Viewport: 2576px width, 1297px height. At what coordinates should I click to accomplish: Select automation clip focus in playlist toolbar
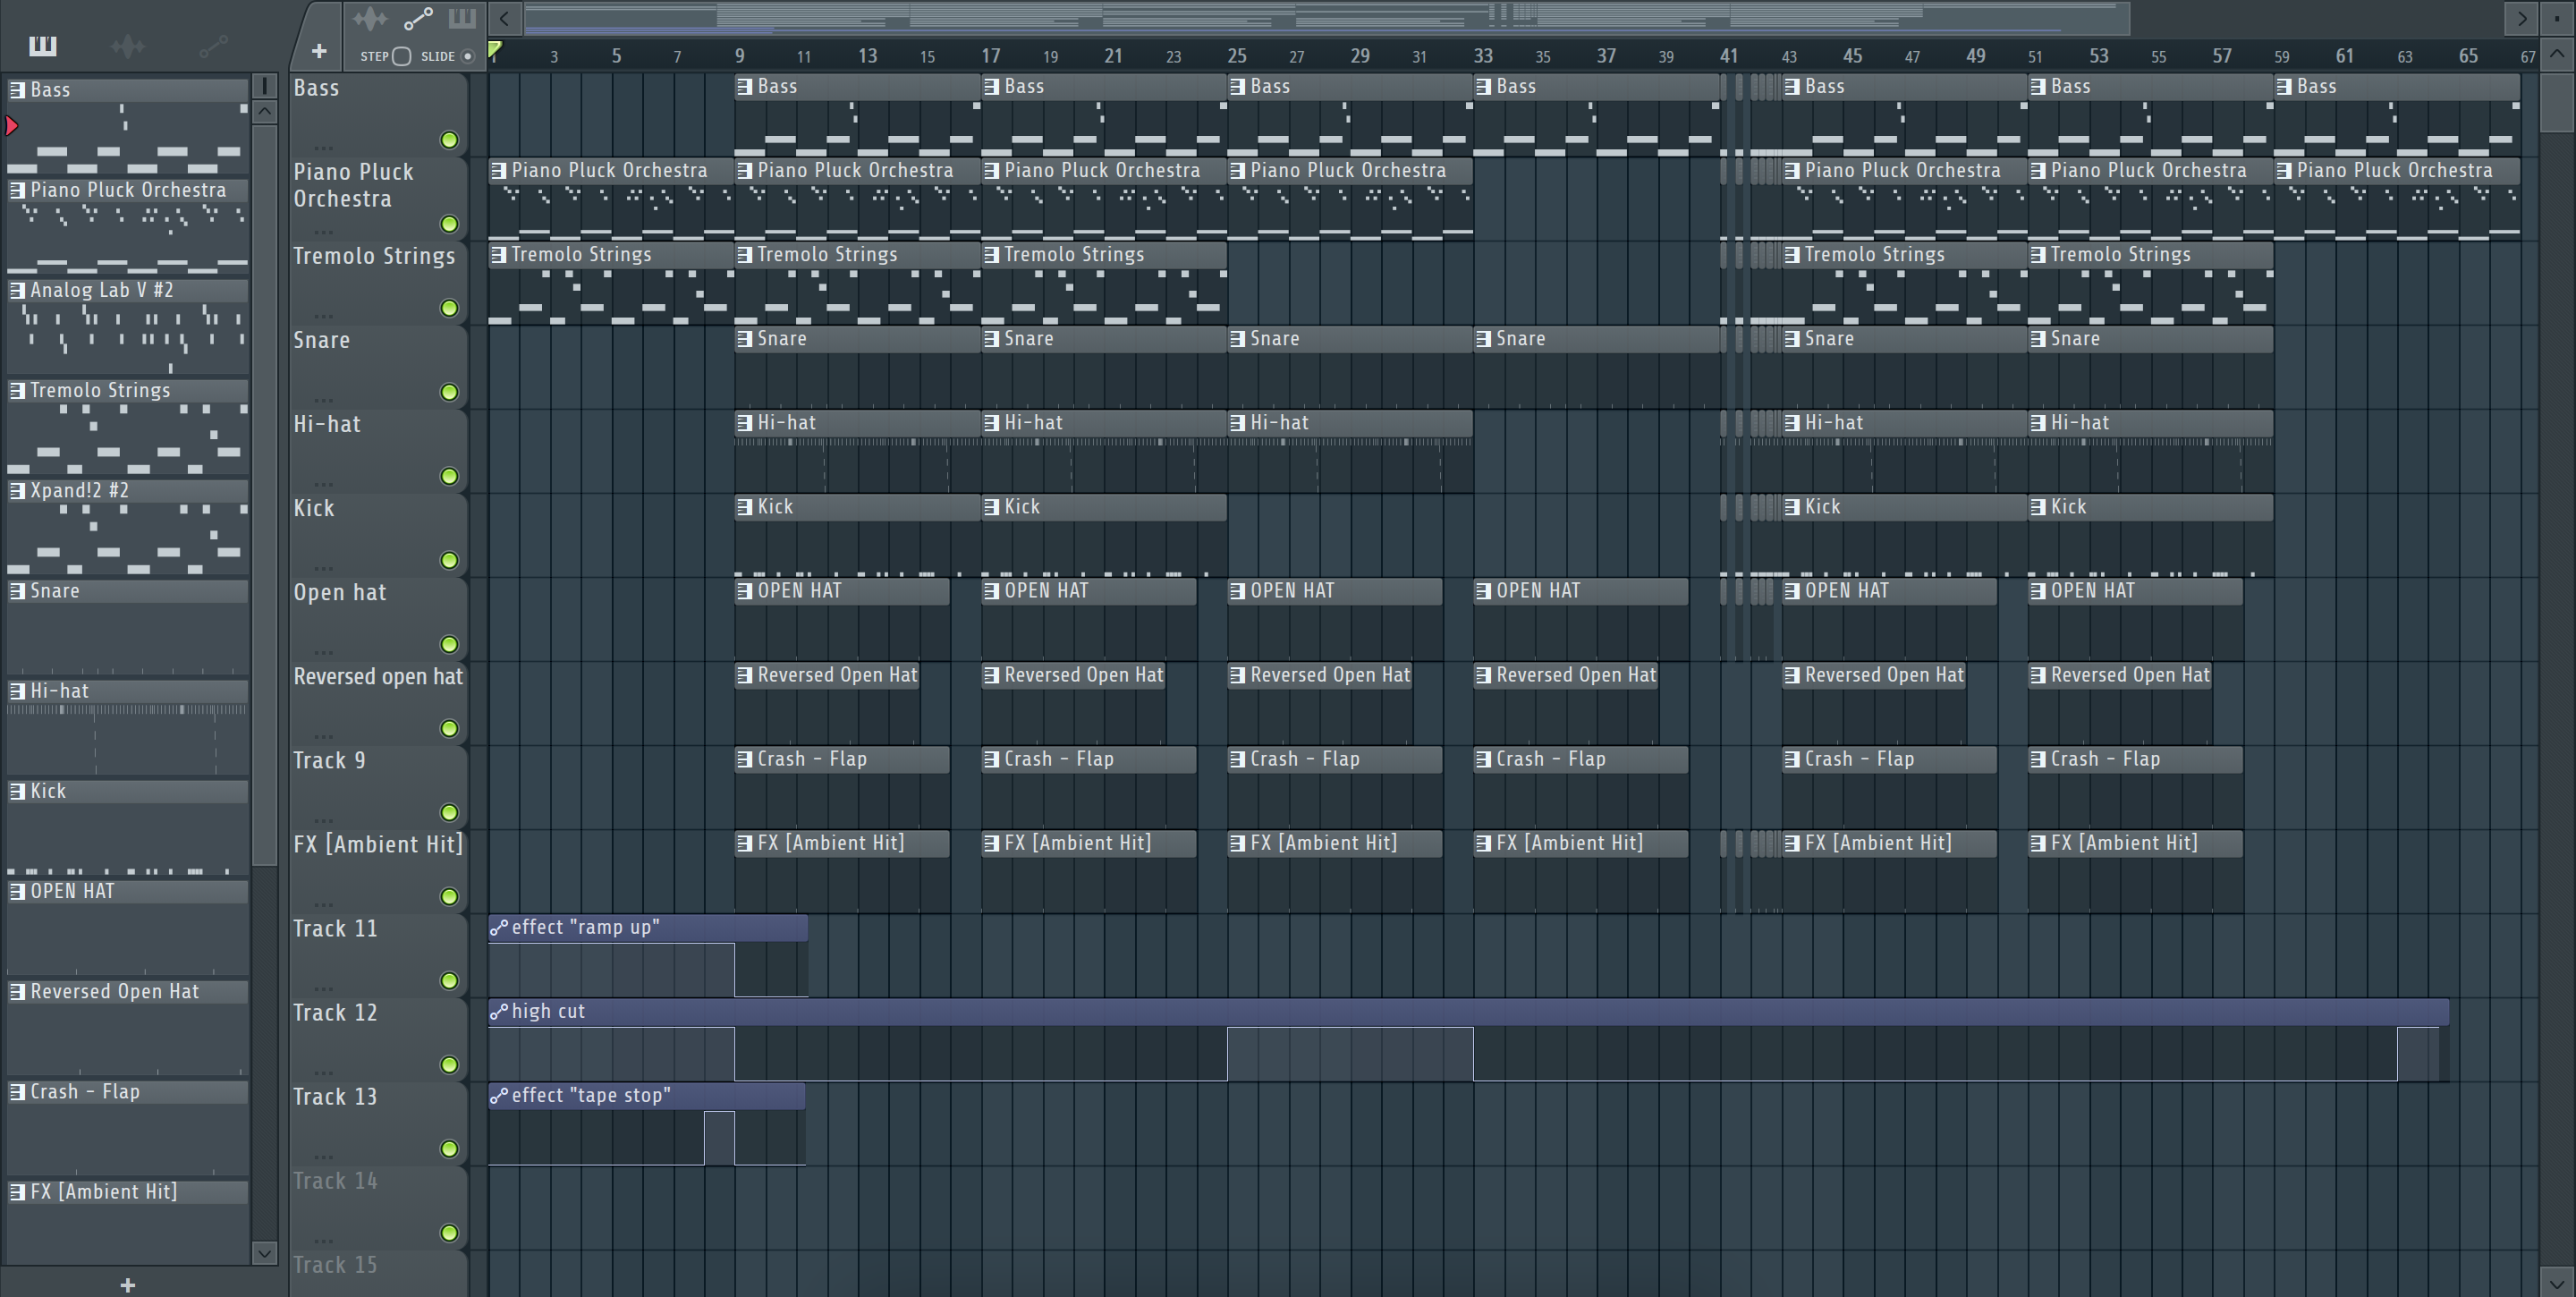point(418,18)
